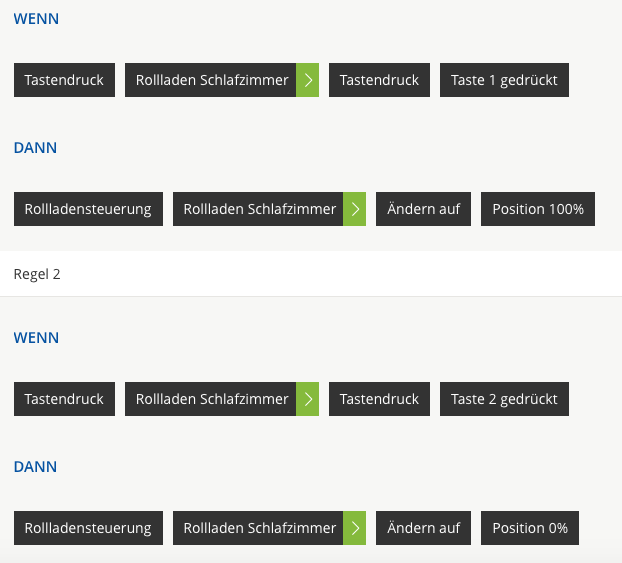Click green chevron in Regel 2 DANN row
The height and width of the screenshot is (563, 622).
[x=355, y=528]
